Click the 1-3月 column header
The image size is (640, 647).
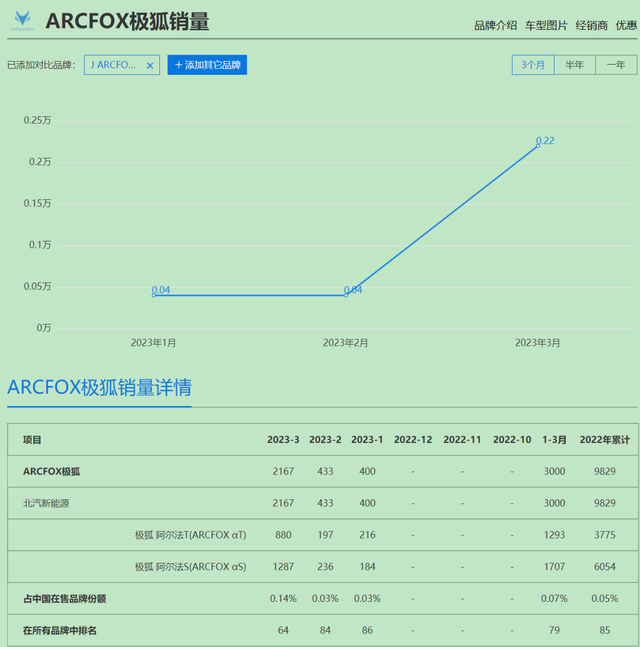click(x=554, y=439)
